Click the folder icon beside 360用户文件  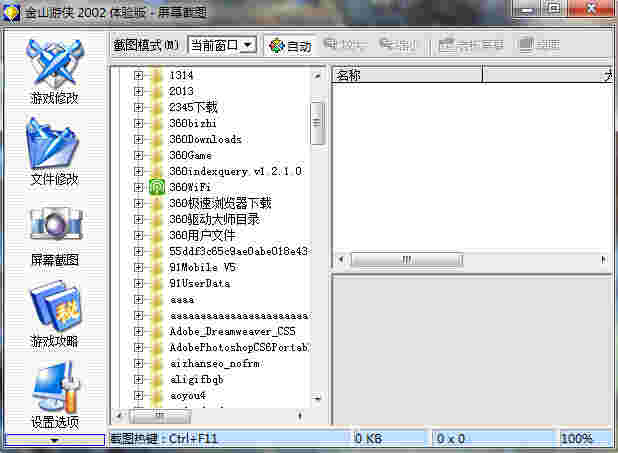point(157,235)
